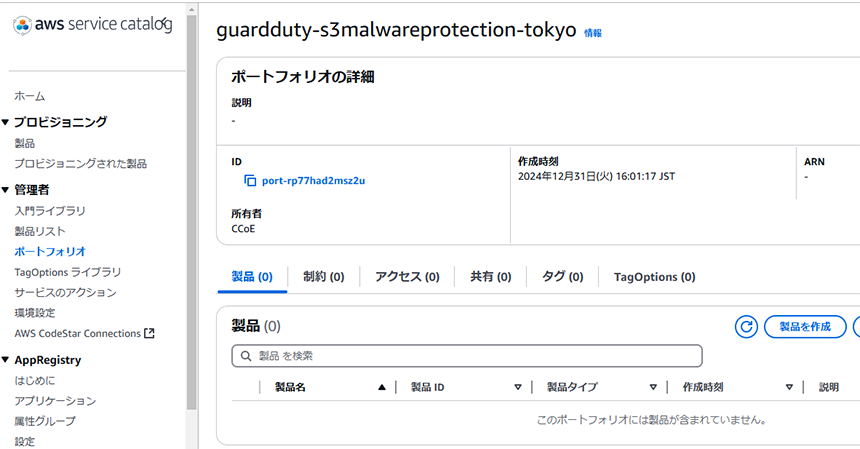This screenshot has height=449, width=860.
Task: Collapse the AppRegistry section
Action: click(5, 360)
